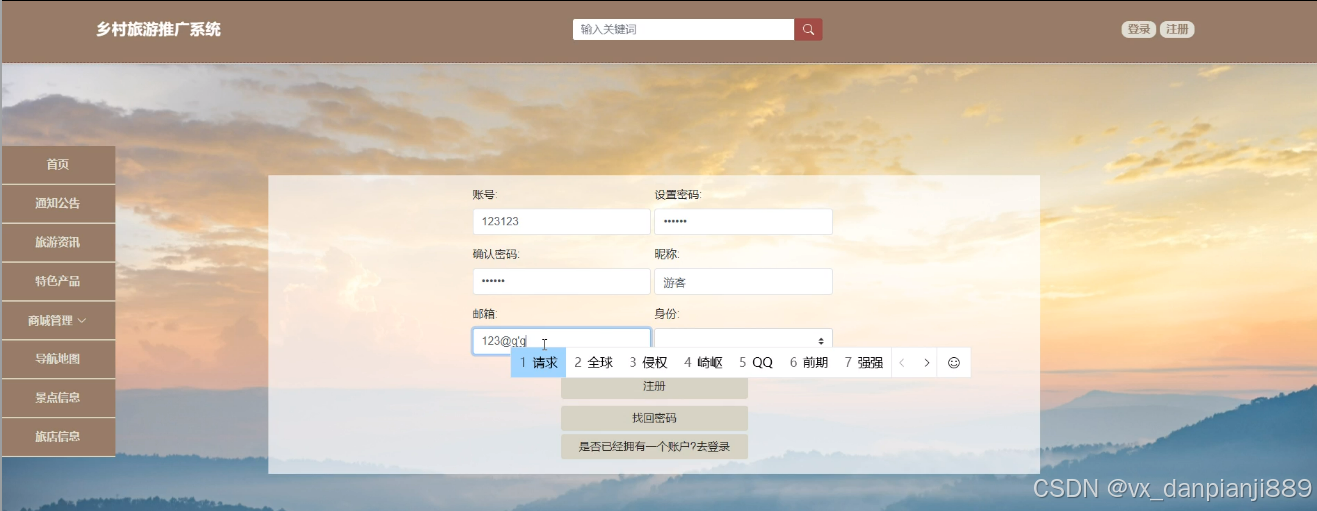Open 旅游资讯 in the sidebar

point(58,243)
